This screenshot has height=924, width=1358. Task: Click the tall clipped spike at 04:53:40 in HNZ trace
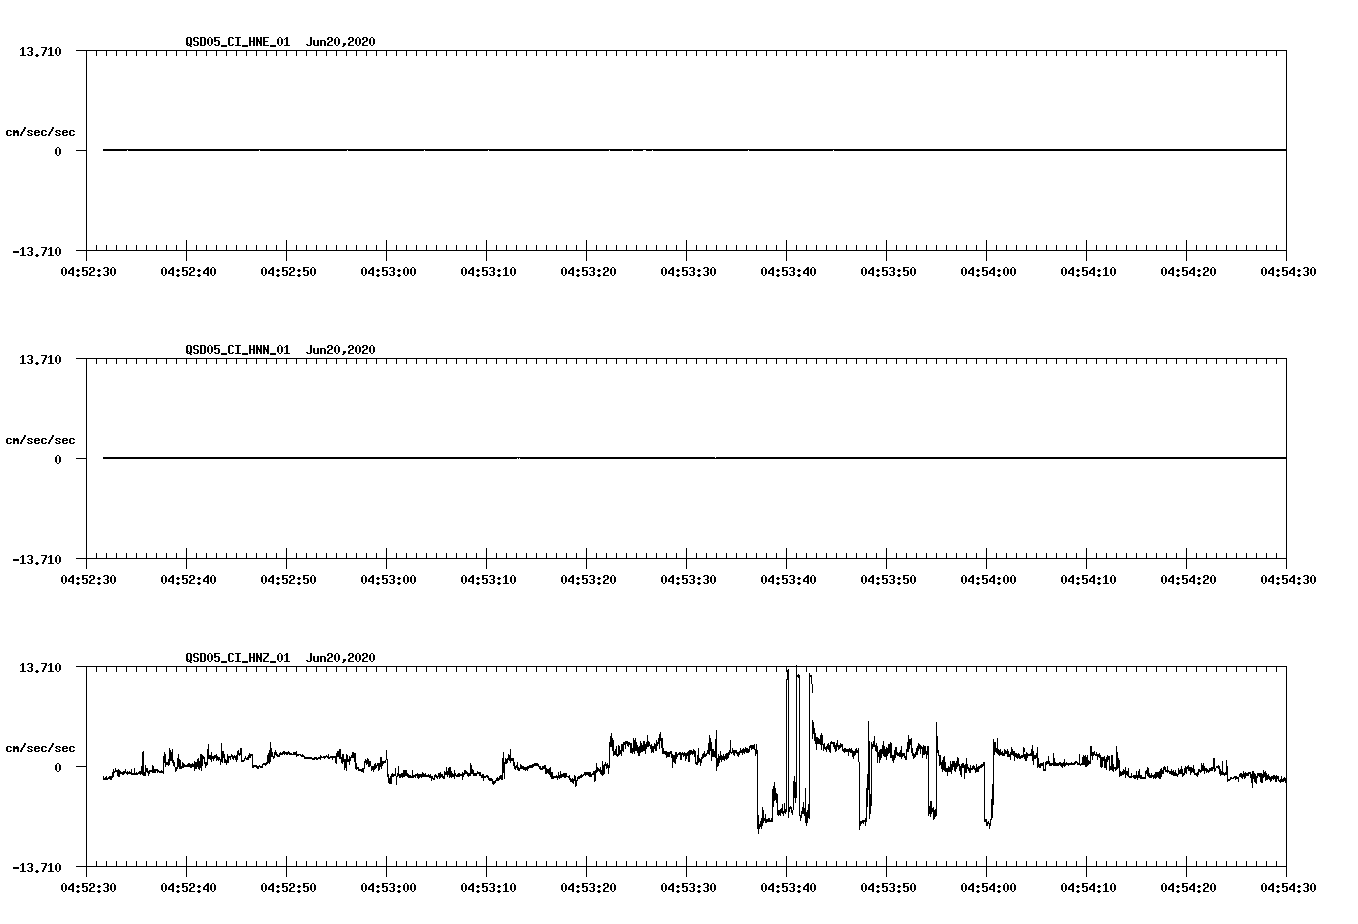click(788, 740)
